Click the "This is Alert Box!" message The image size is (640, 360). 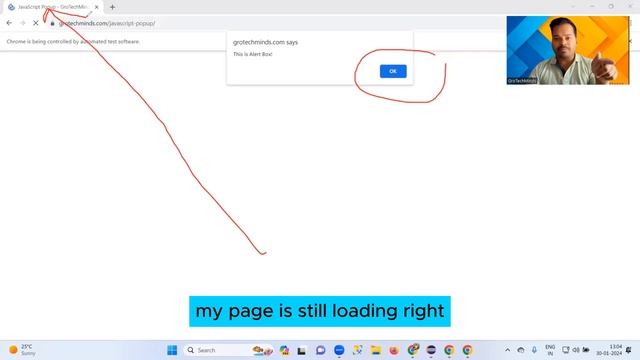point(253,54)
